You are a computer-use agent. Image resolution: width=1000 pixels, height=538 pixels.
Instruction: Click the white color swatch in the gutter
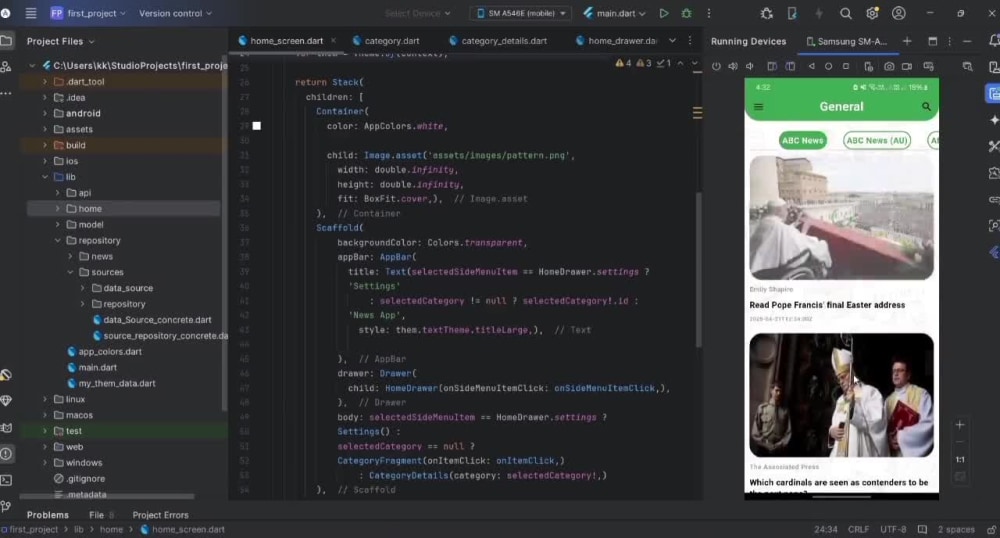[256, 126]
